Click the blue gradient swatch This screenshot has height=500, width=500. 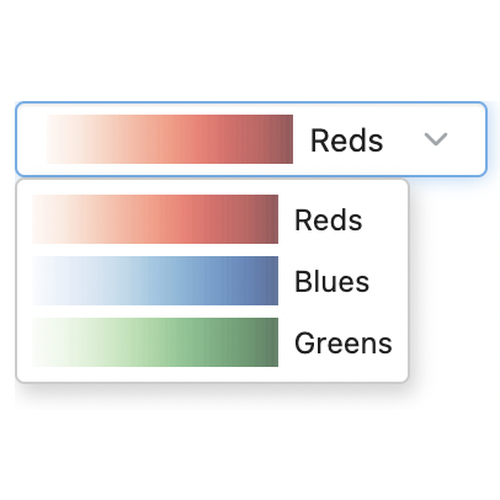[x=155, y=281]
